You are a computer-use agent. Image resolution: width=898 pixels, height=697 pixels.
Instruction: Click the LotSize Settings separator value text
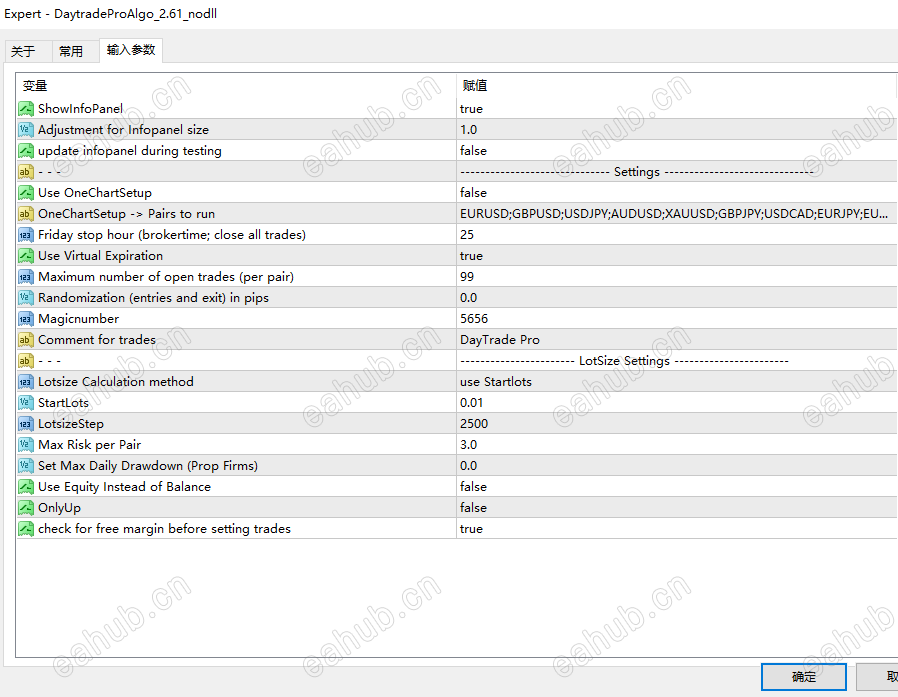[x=624, y=361]
